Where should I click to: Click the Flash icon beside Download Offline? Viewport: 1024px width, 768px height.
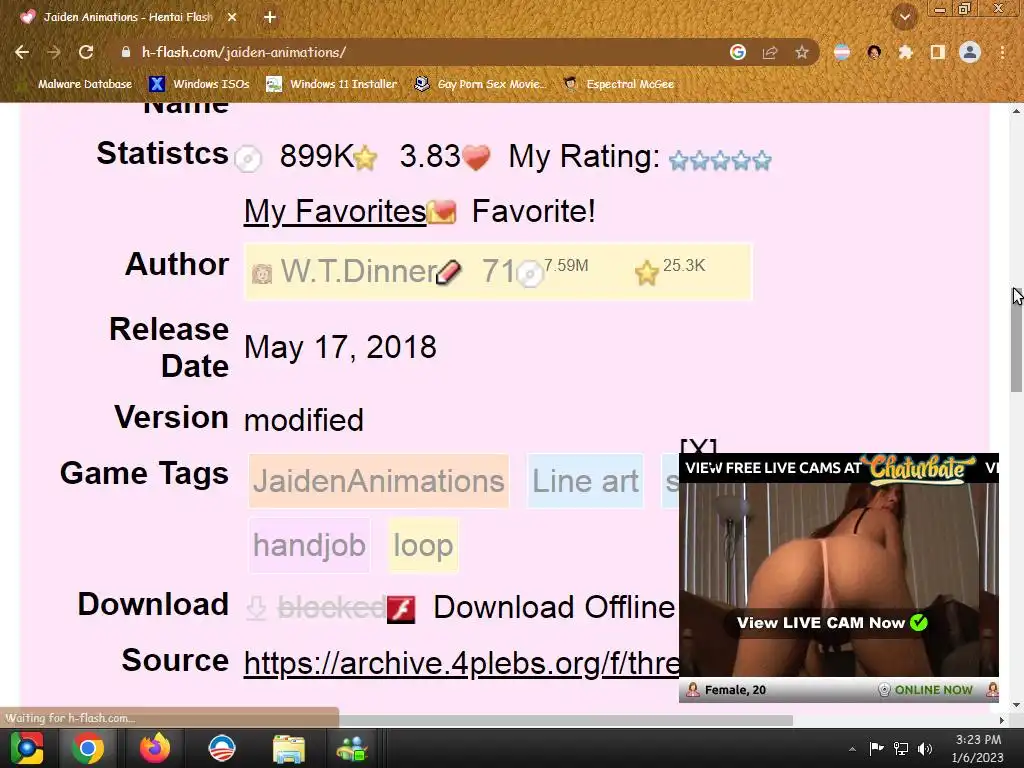pyautogui.click(x=401, y=609)
